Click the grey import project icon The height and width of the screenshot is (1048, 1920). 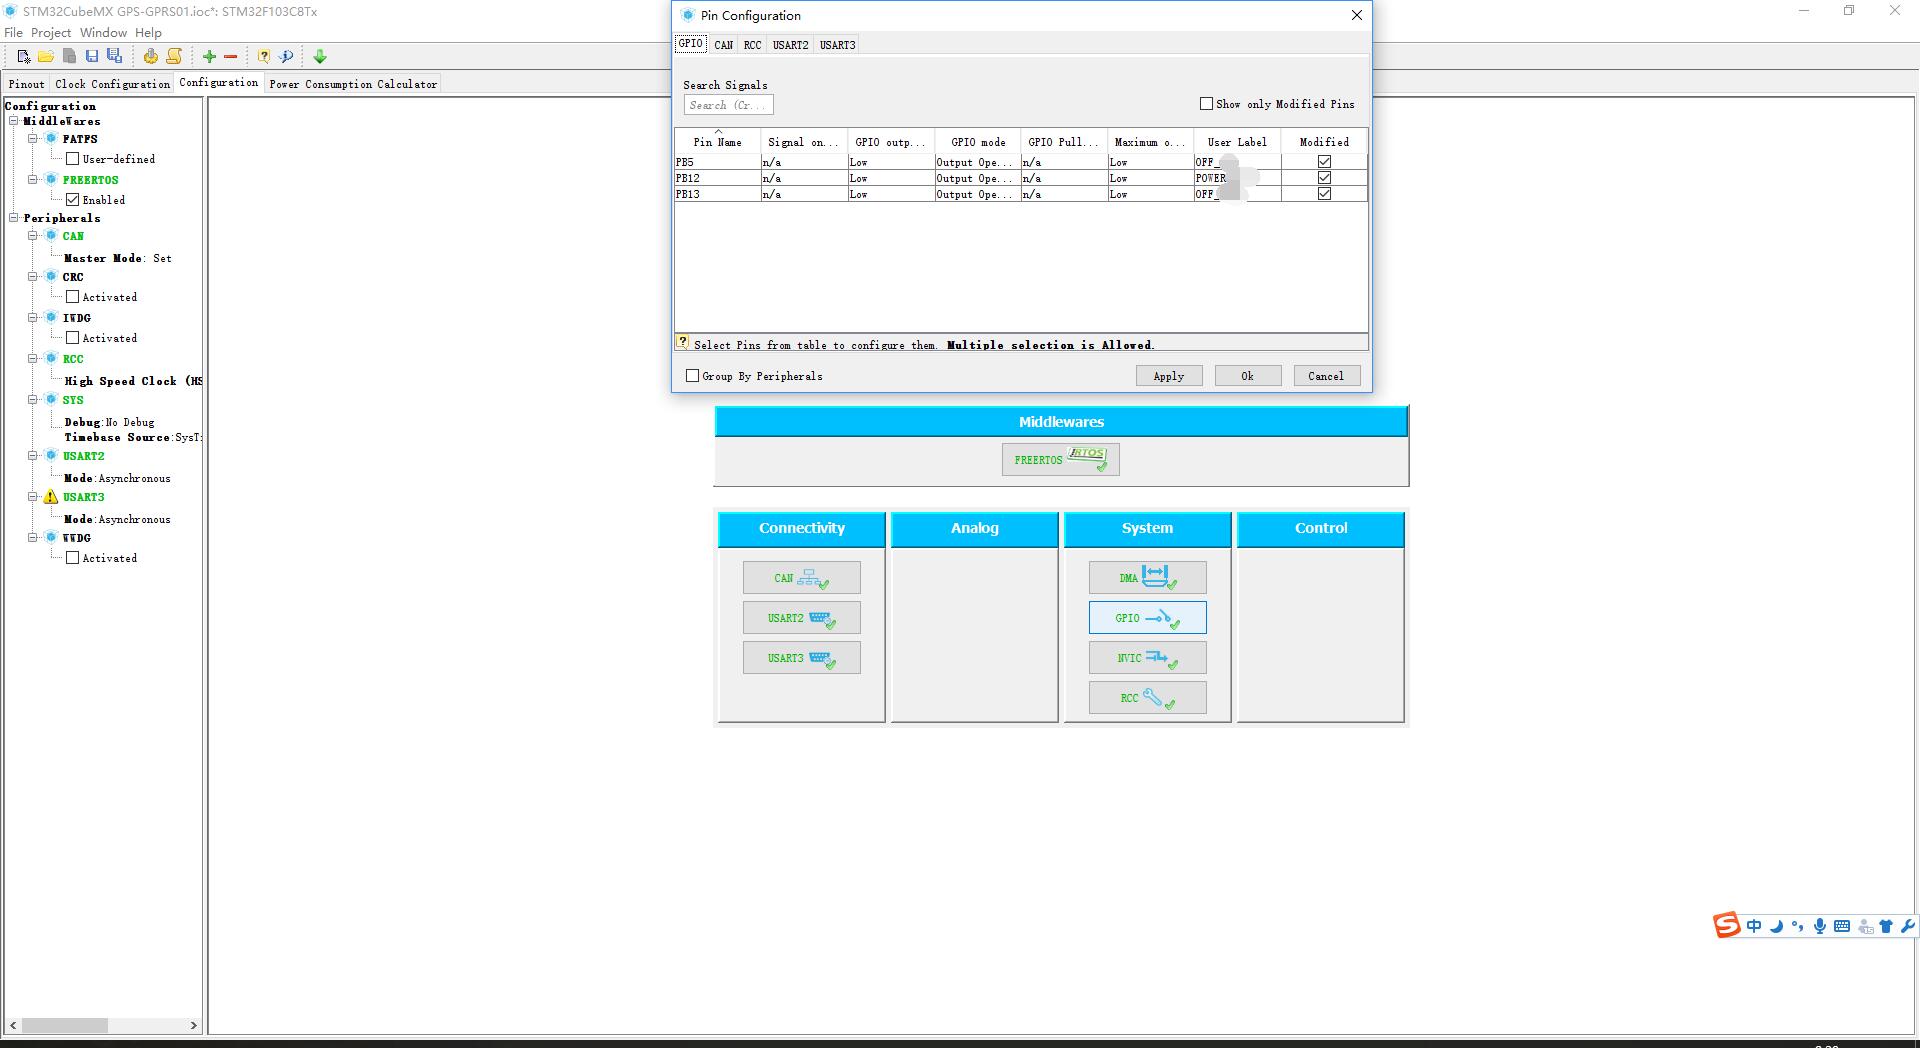[69, 56]
